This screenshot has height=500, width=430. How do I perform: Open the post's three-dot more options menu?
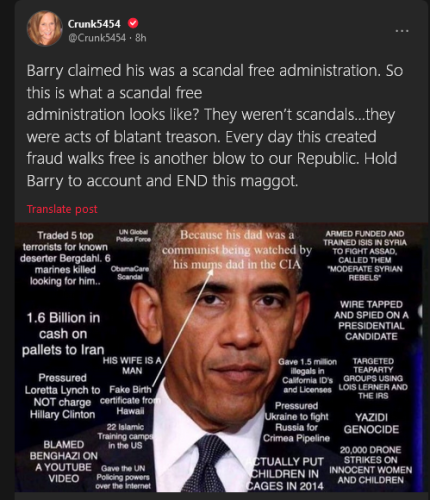(x=402, y=31)
